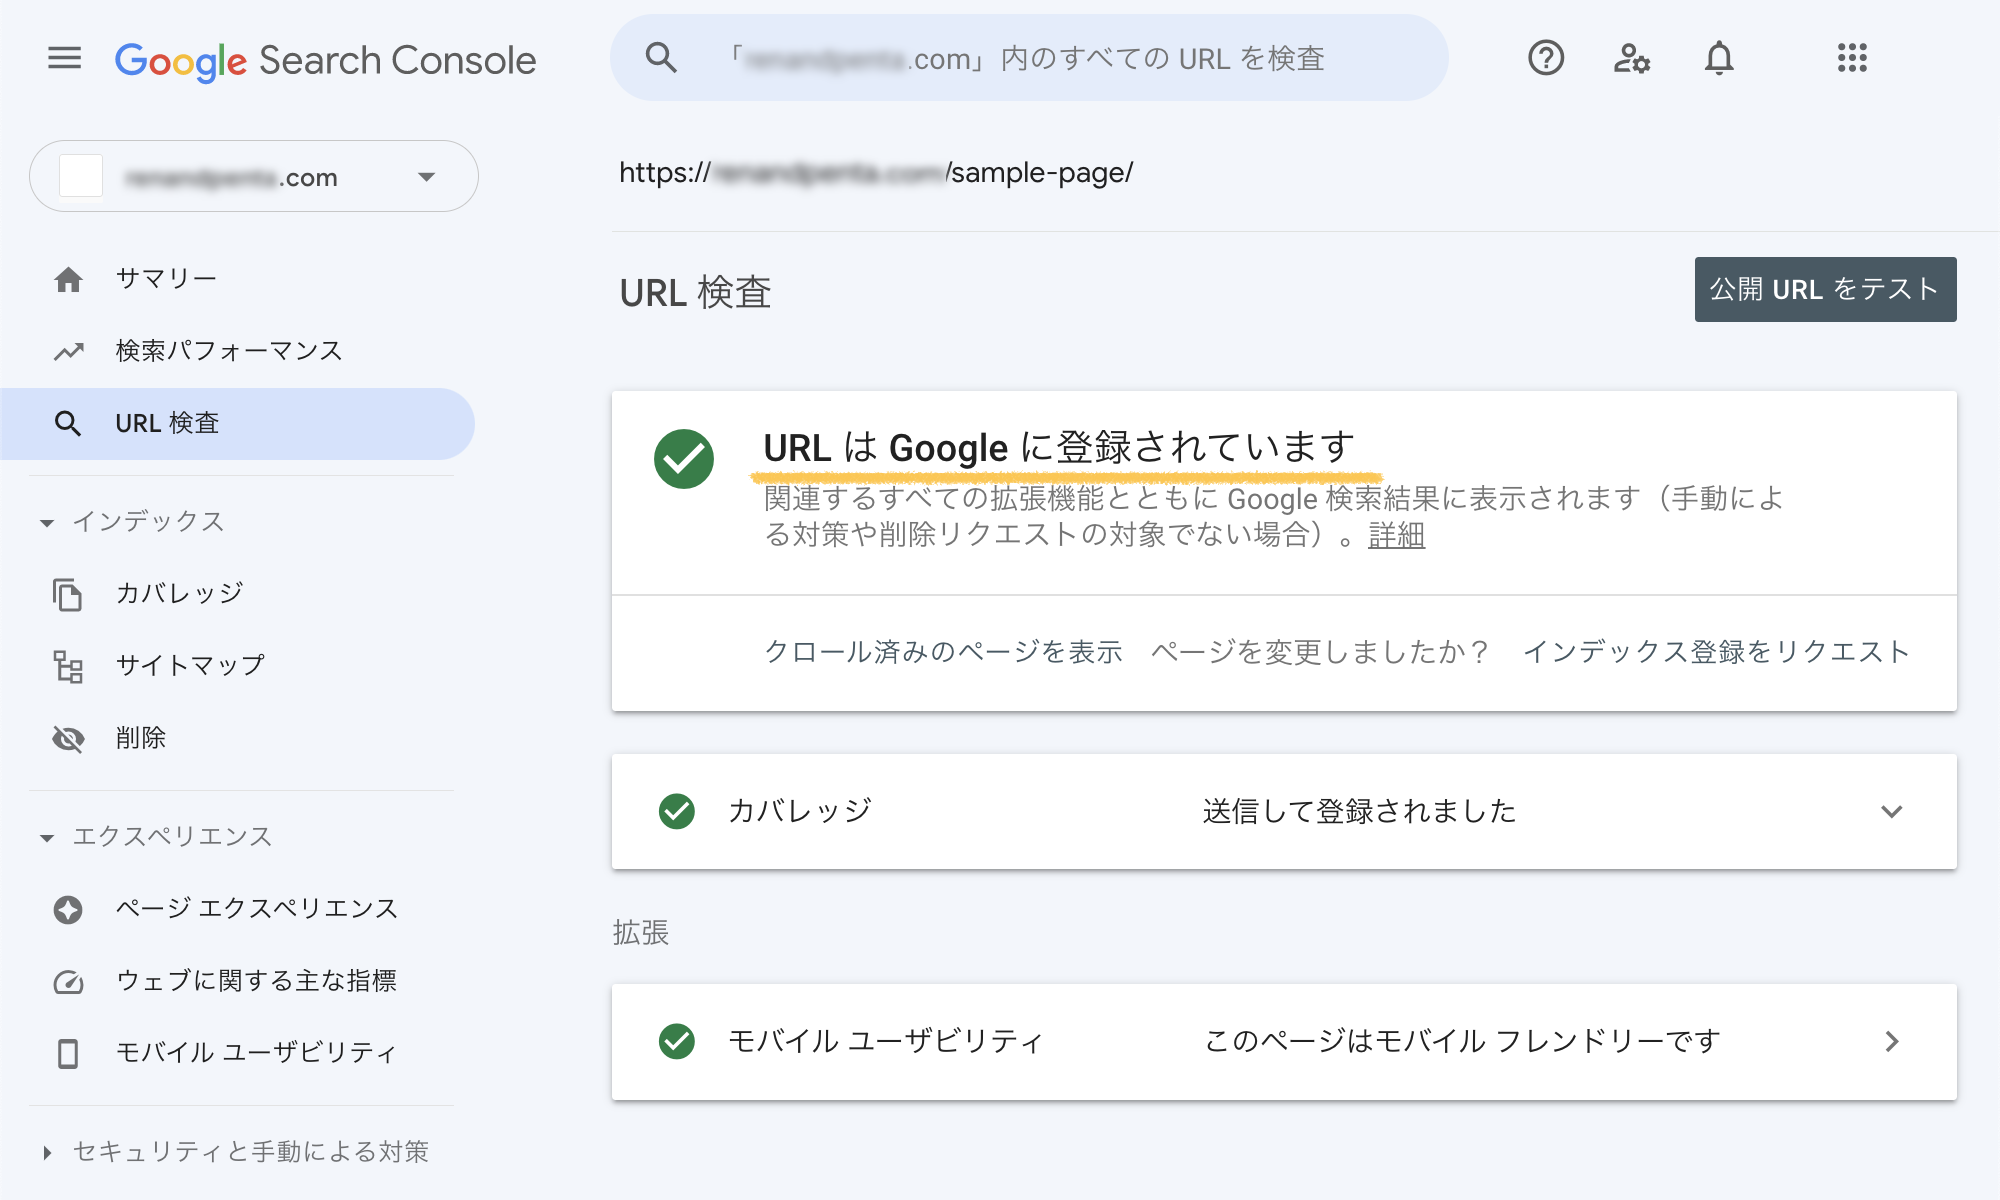The image size is (2000, 1200).
Task: Click 送信して登録されました status text
Action: click(x=1359, y=811)
